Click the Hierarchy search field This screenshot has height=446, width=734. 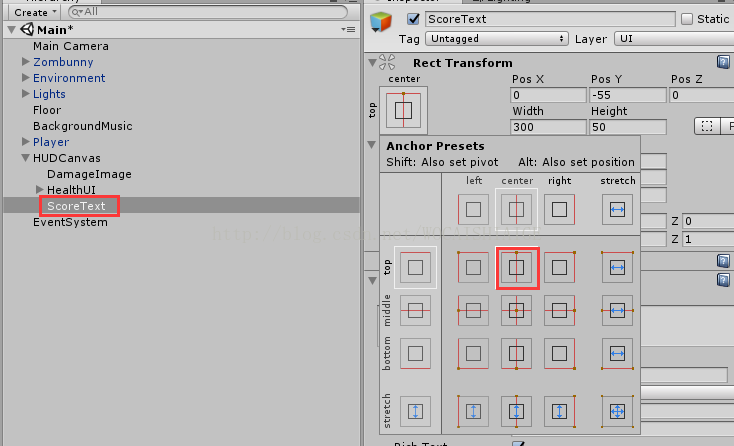(x=208, y=12)
